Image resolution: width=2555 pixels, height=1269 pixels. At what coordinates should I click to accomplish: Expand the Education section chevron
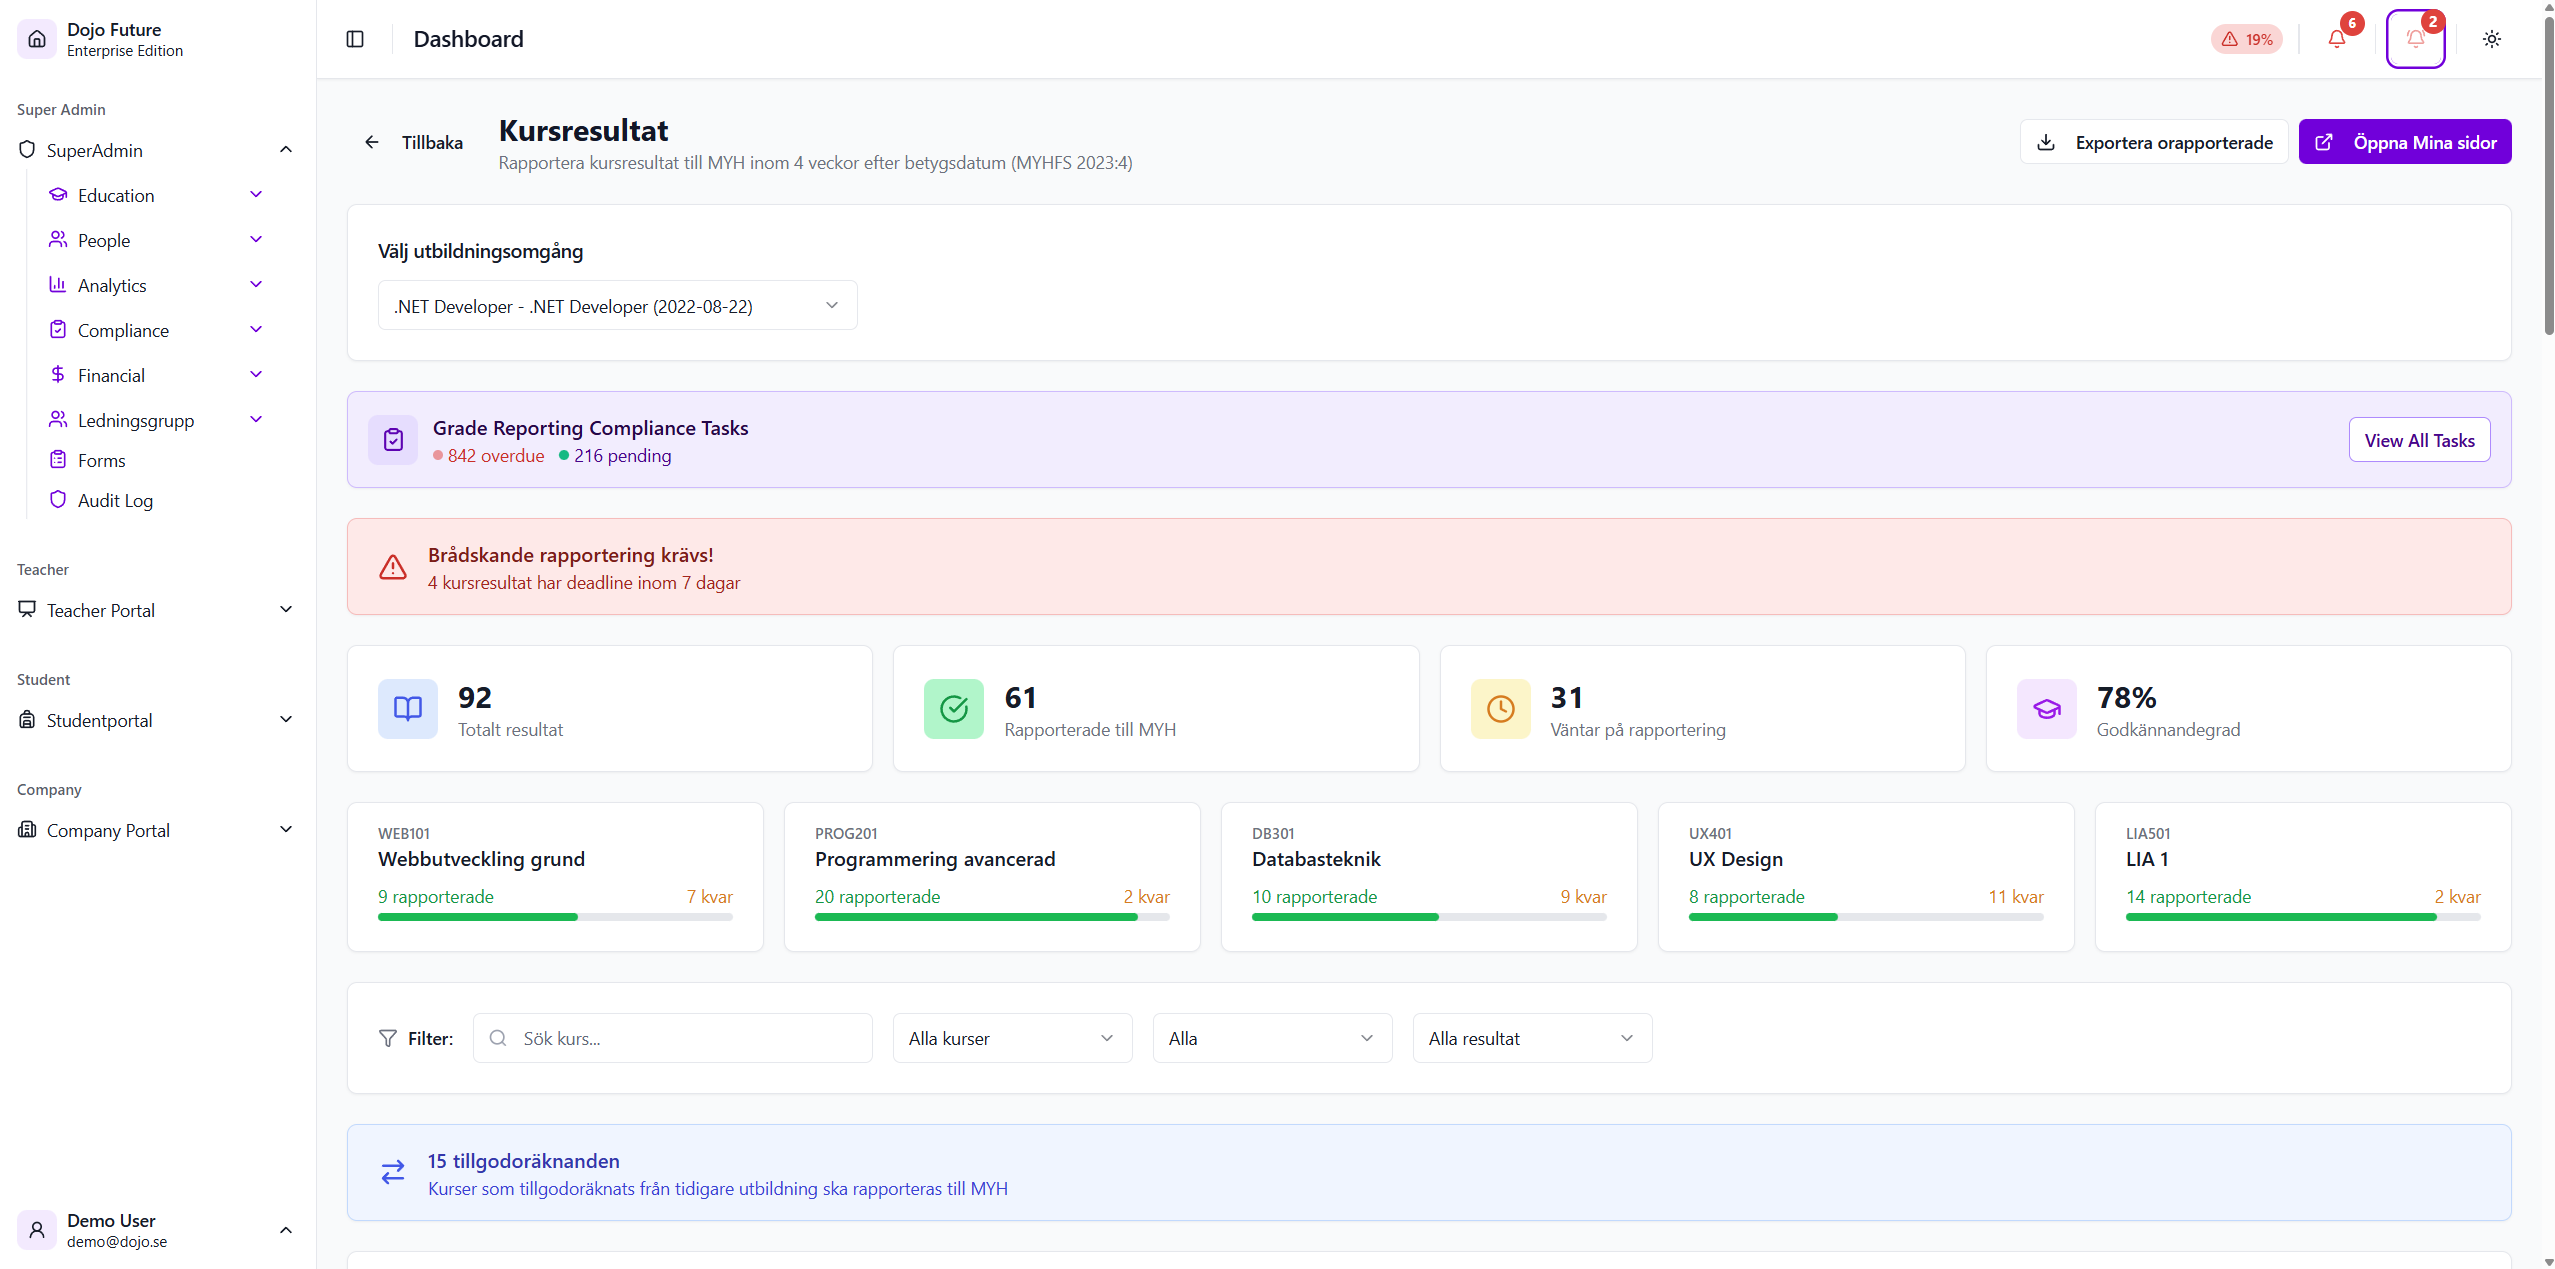pos(256,194)
